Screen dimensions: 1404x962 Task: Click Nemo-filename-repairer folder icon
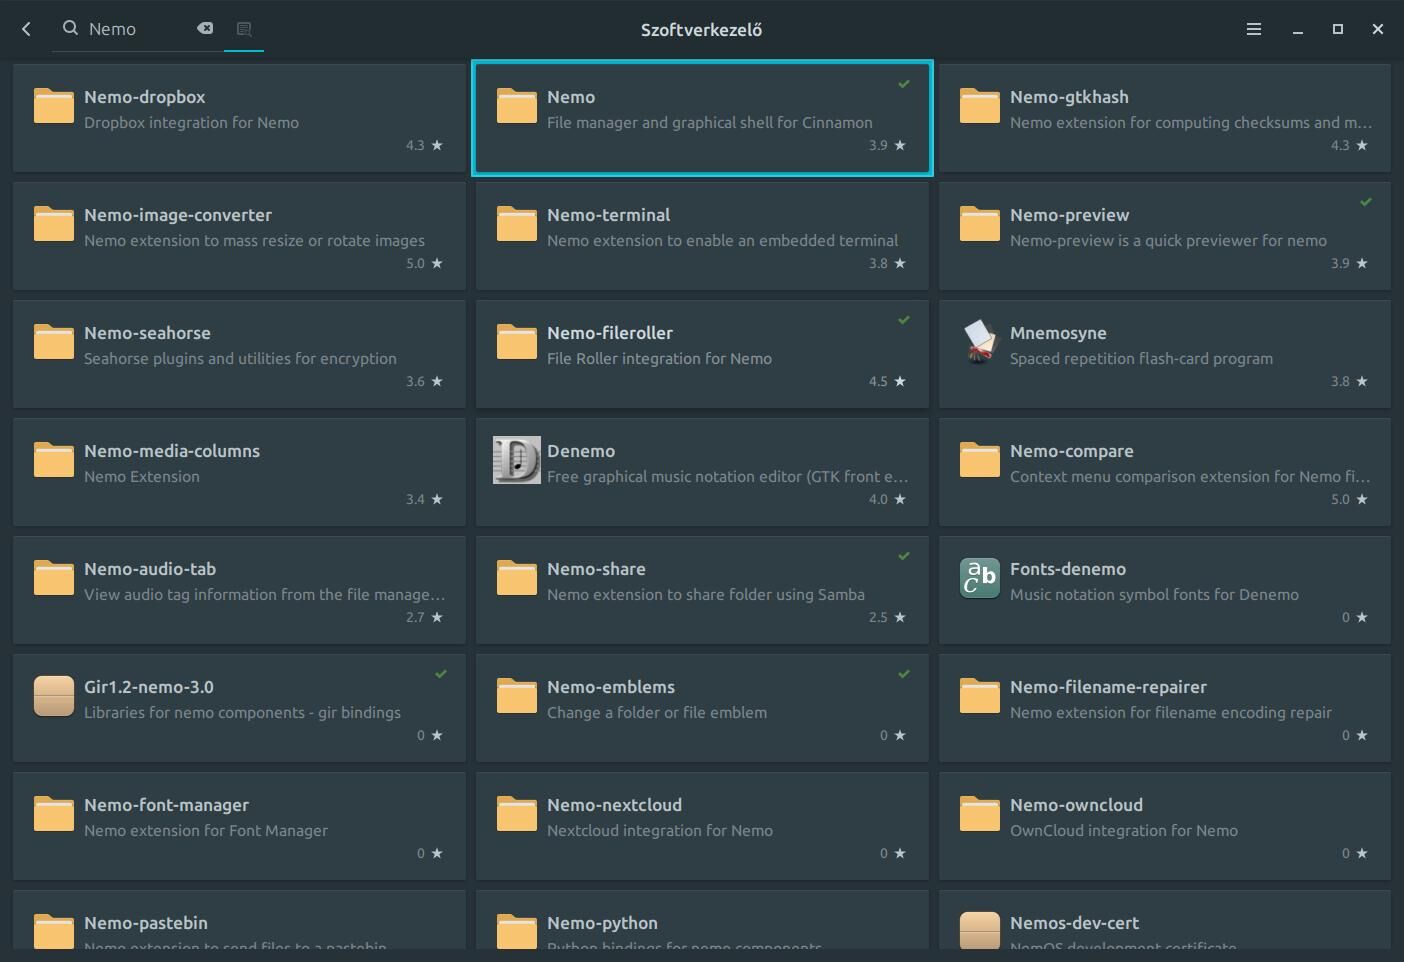pos(980,696)
